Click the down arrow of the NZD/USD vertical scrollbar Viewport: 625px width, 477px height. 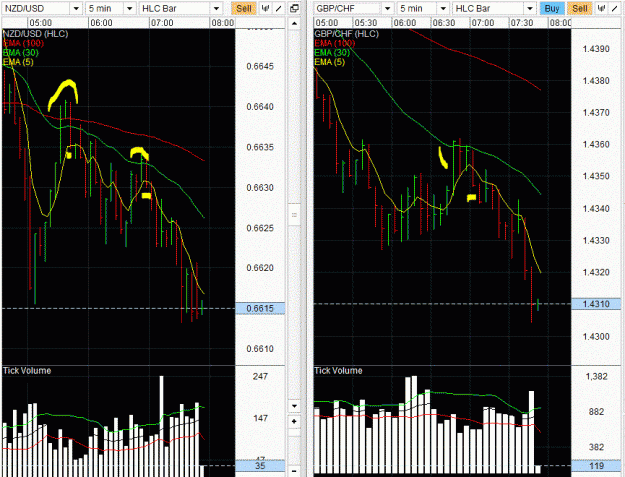pos(294,406)
